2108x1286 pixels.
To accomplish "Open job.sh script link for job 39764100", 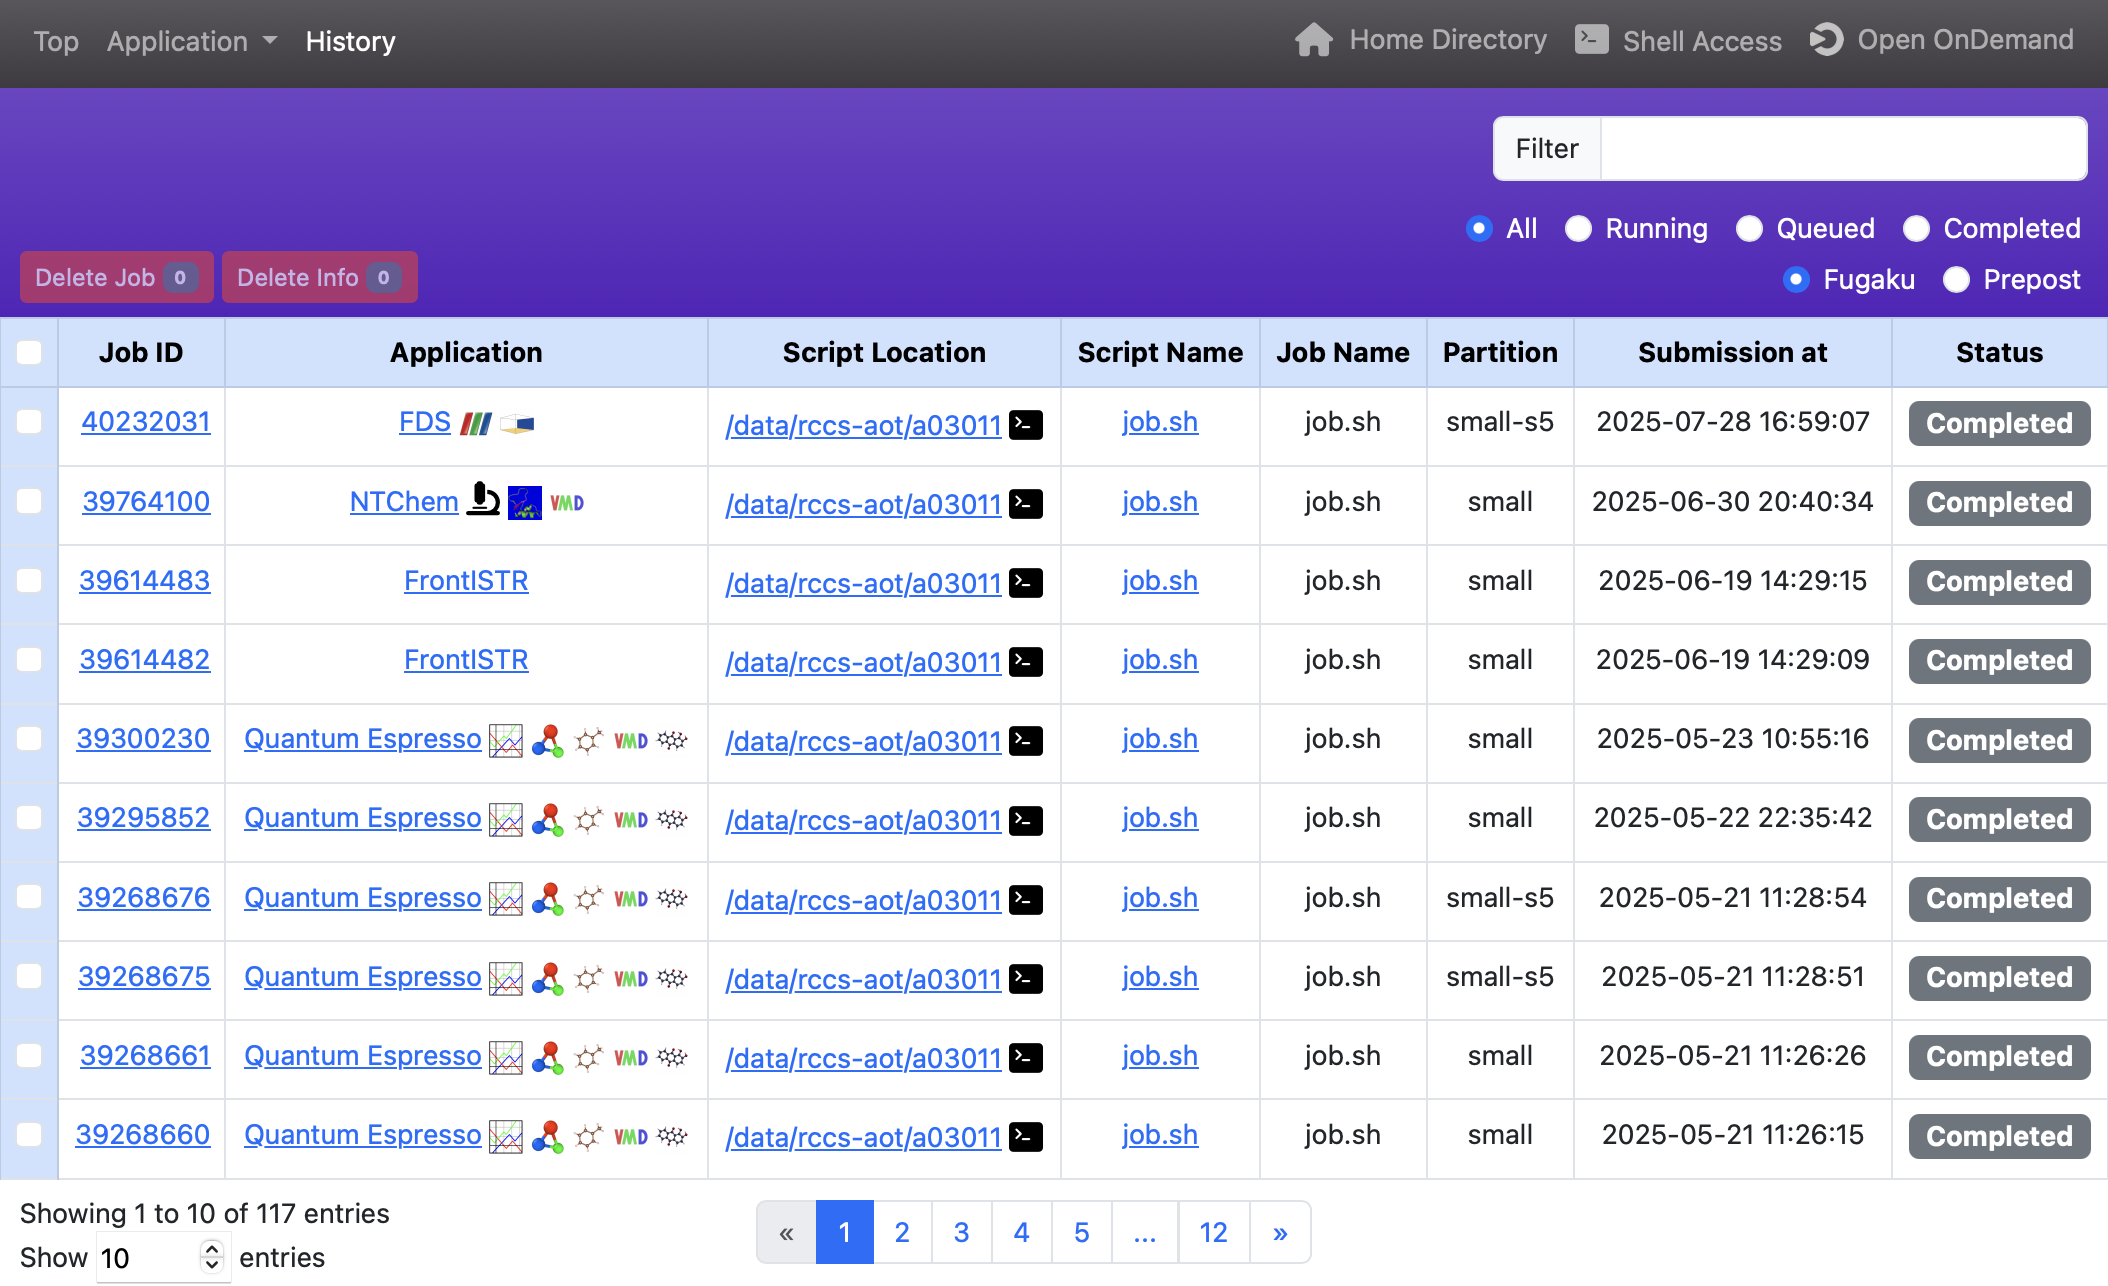I will click(1160, 501).
